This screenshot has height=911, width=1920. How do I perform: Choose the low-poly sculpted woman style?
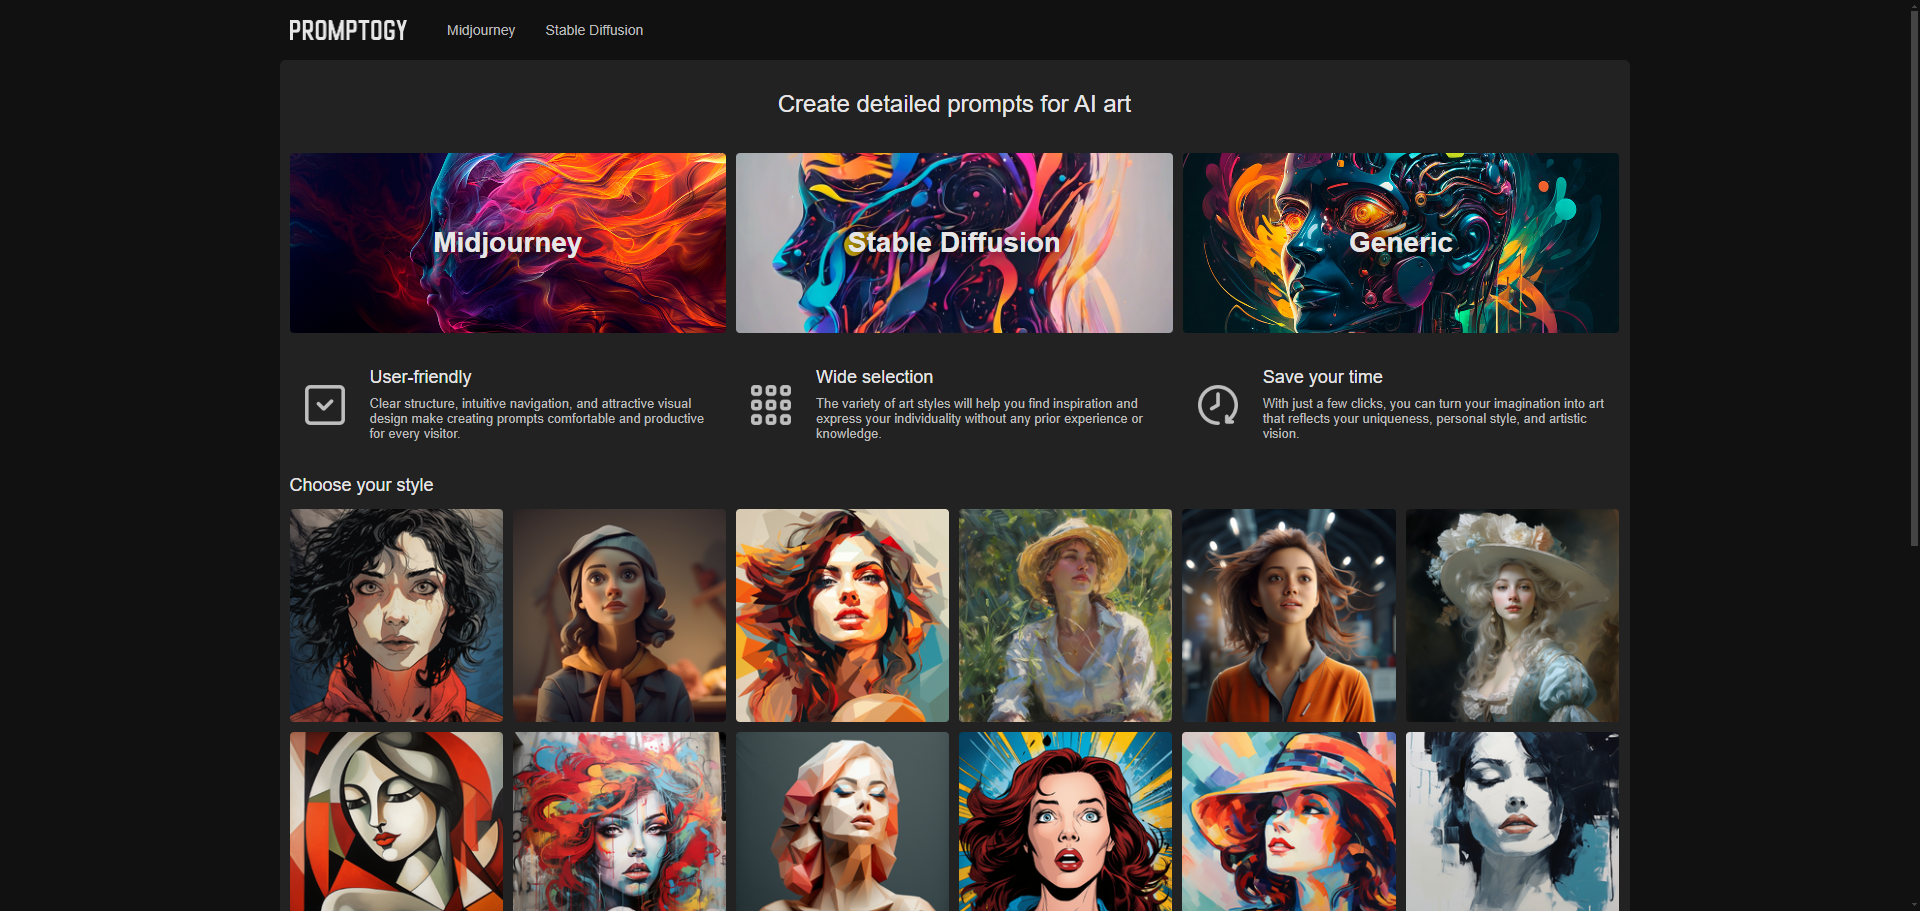(x=842, y=821)
